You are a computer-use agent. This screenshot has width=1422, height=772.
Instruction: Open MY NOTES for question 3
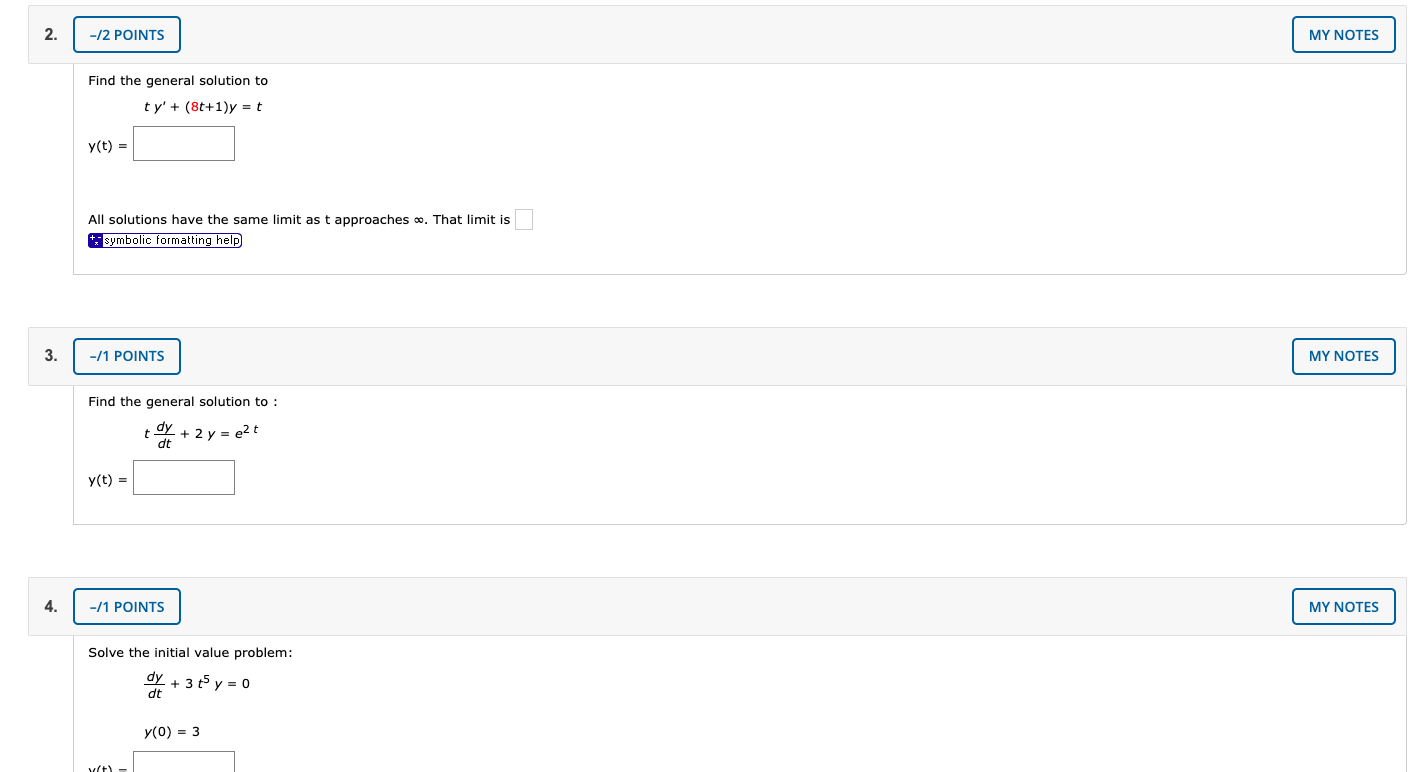(x=1343, y=356)
